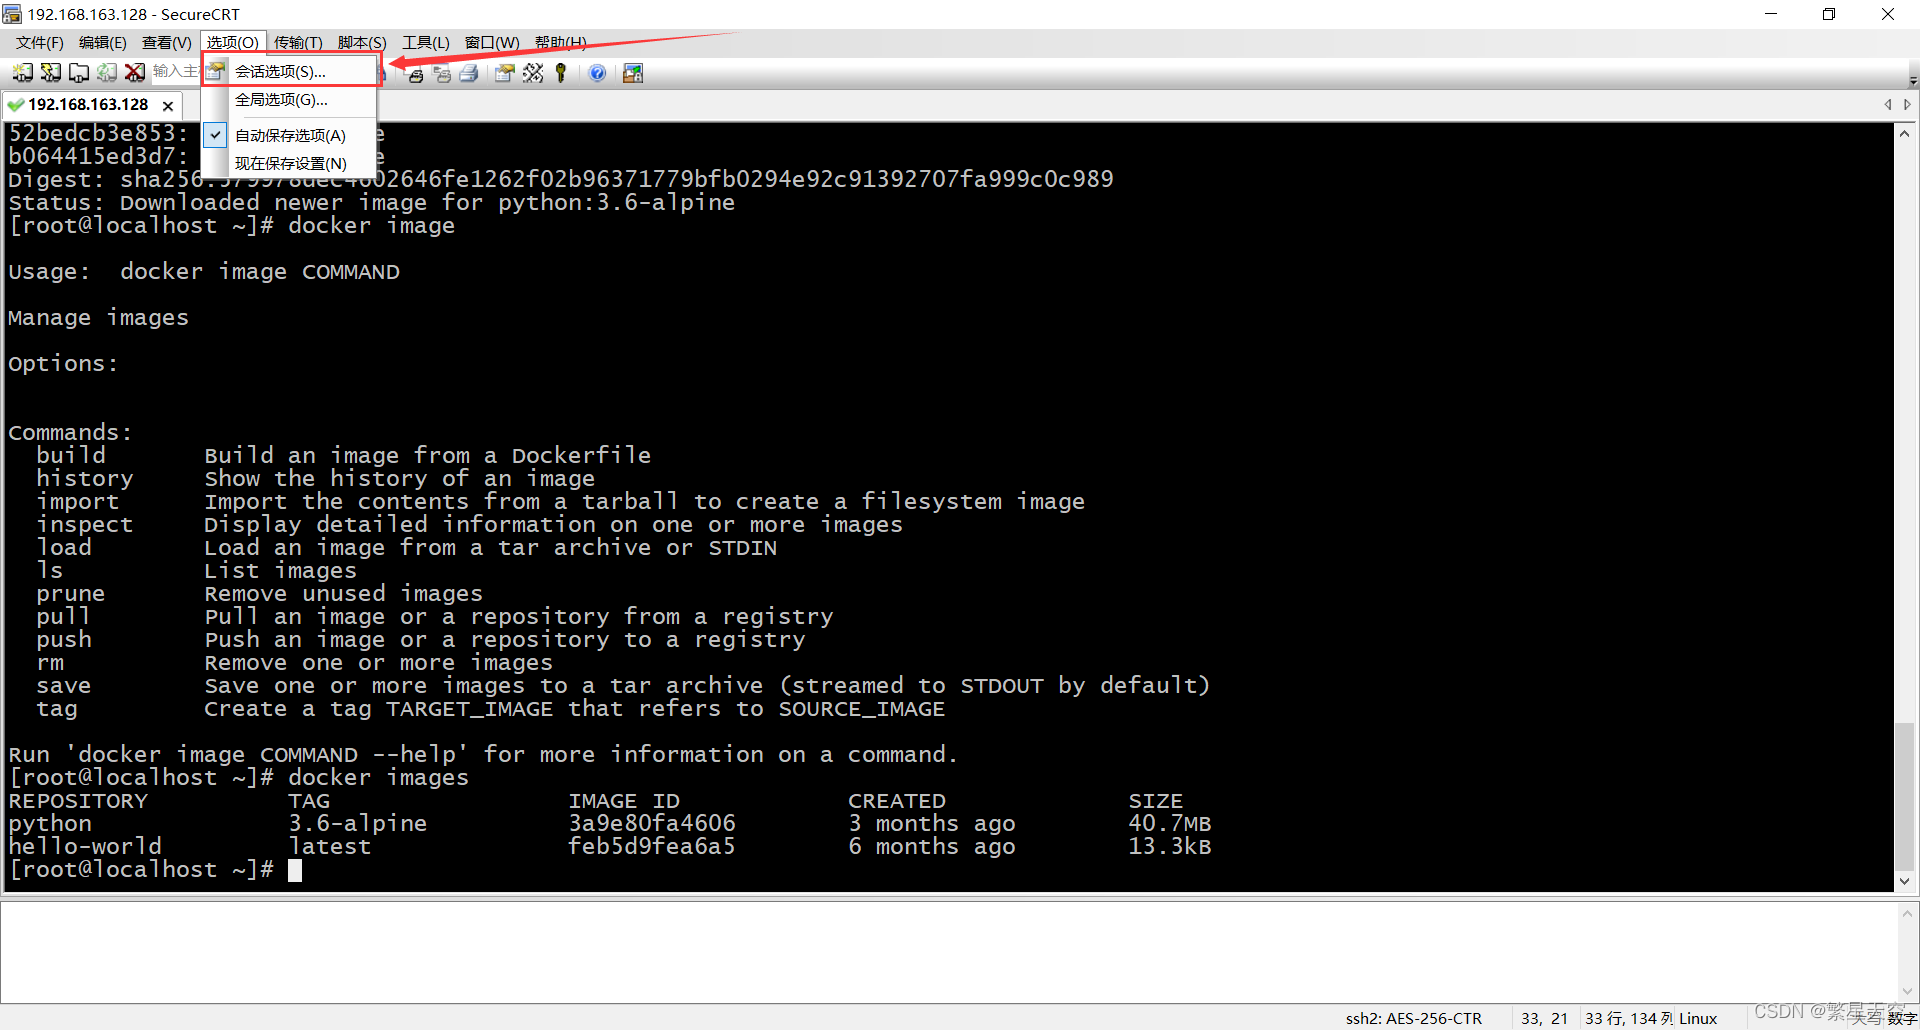Toggle 自动保存选项(A) checked menu item
The height and width of the screenshot is (1030, 1920).
(x=290, y=135)
